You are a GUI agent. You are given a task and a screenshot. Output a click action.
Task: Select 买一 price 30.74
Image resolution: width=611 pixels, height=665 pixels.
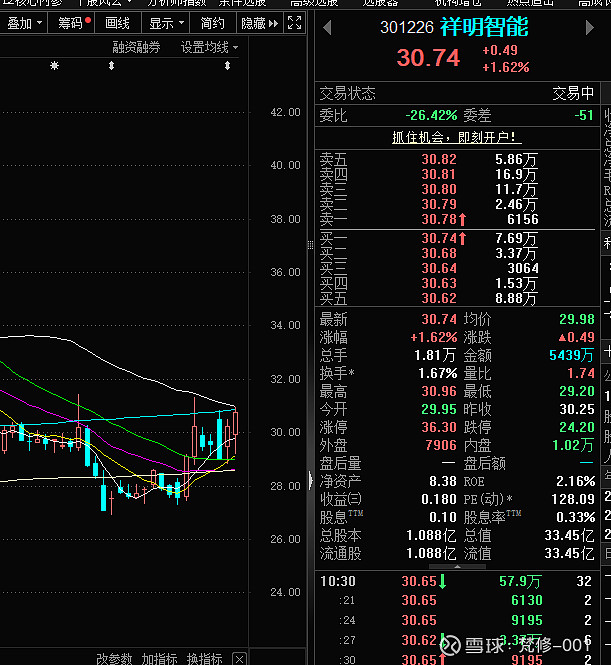pyautogui.click(x=439, y=238)
